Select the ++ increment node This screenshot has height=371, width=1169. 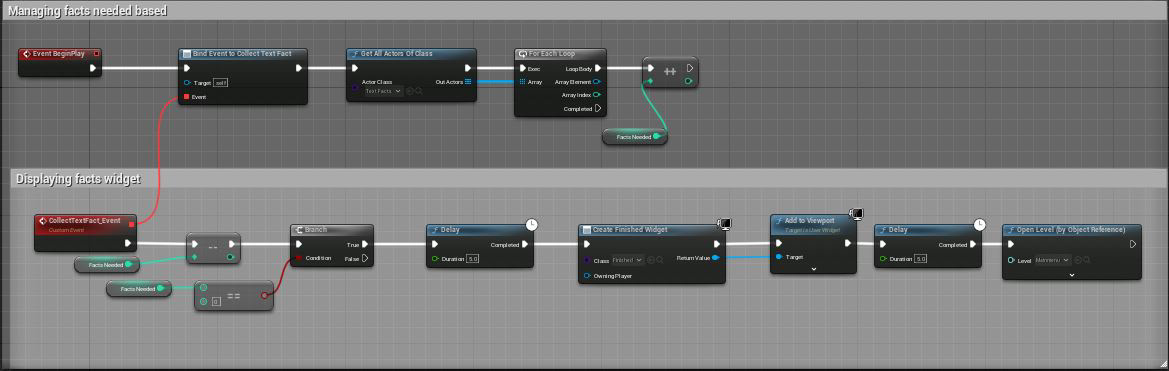click(x=670, y=72)
